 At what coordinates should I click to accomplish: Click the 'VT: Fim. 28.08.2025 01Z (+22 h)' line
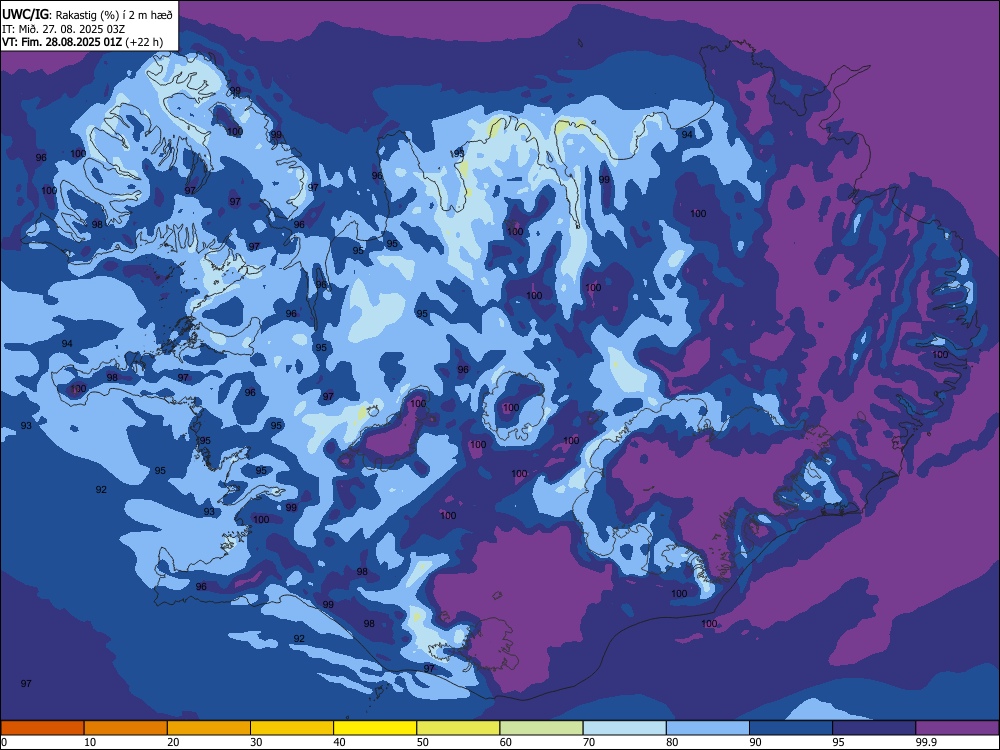click(82, 42)
